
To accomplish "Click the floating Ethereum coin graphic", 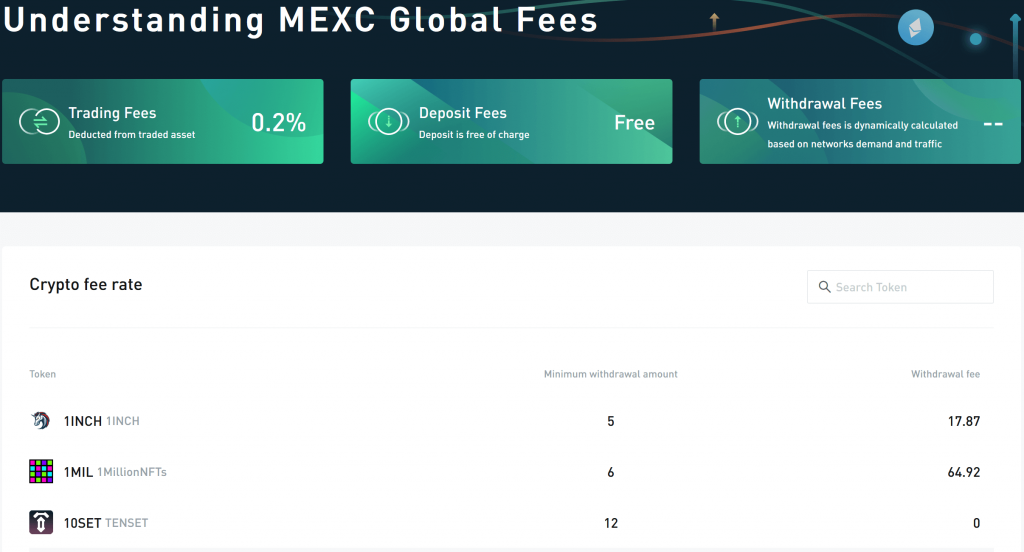I will 916,27.
